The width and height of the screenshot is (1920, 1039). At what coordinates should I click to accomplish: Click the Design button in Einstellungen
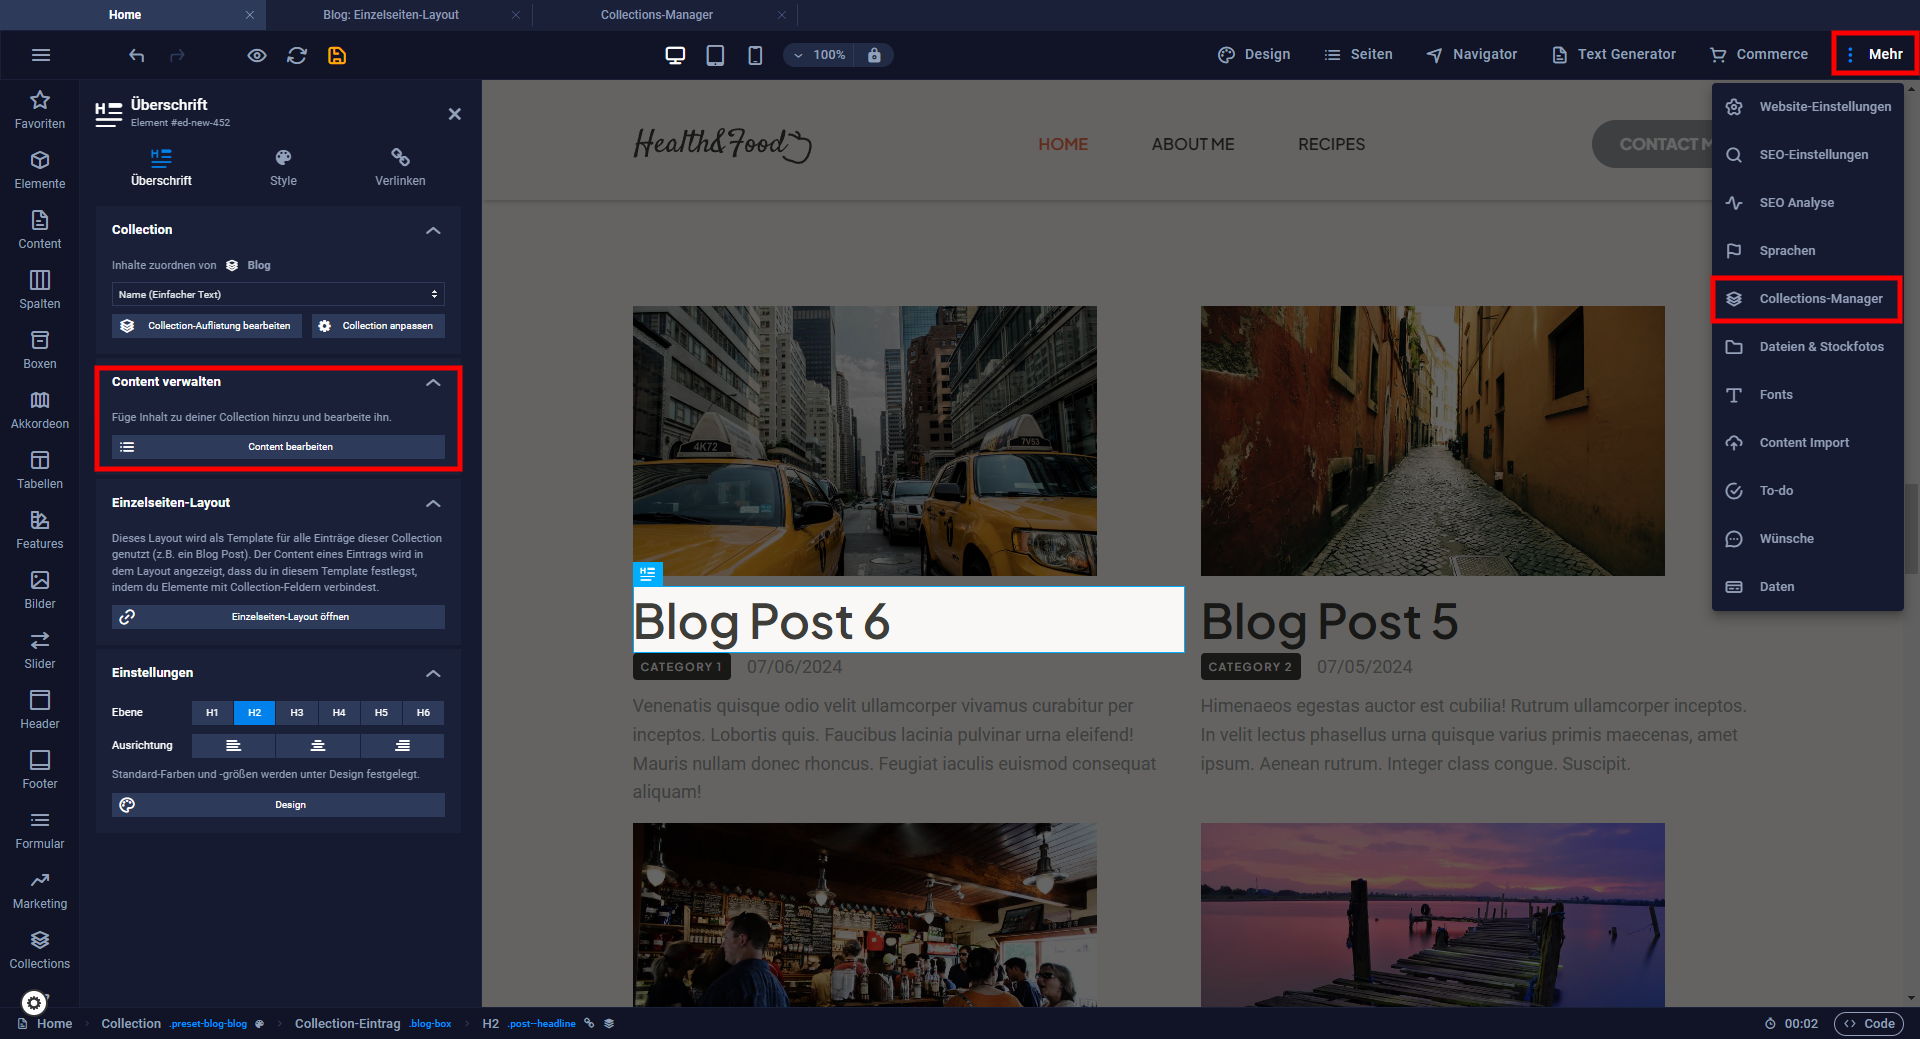click(x=278, y=805)
